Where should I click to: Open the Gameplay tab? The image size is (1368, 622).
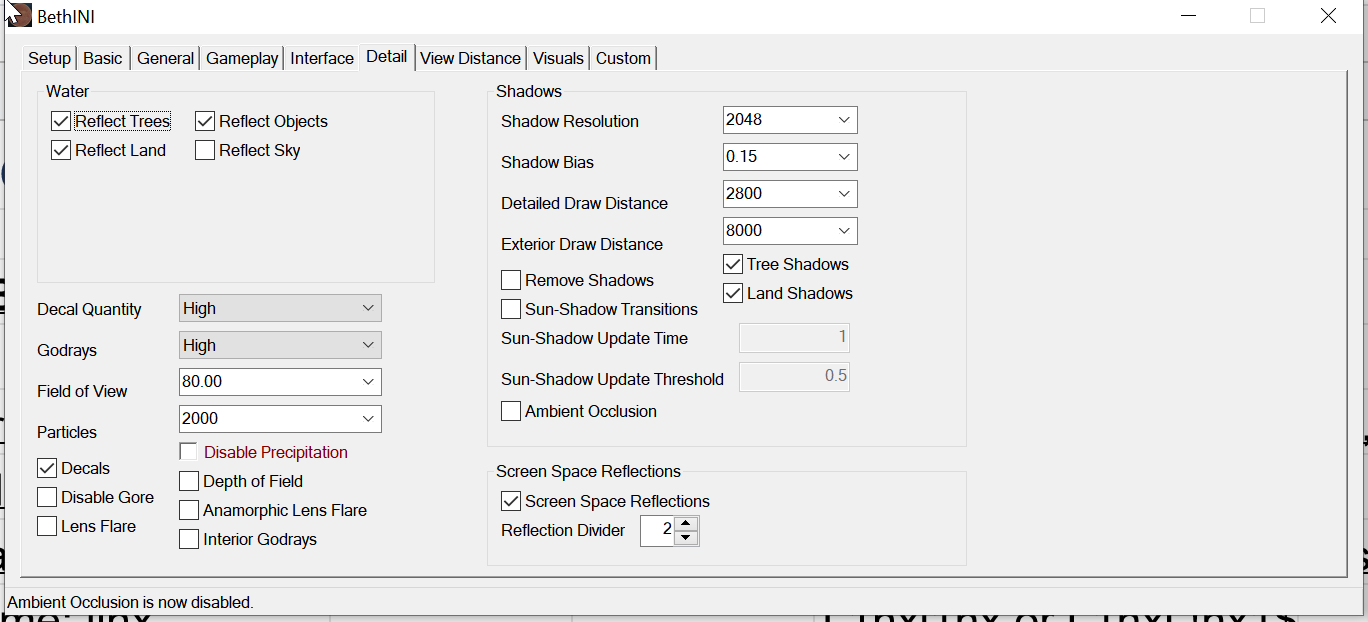coord(242,58)
